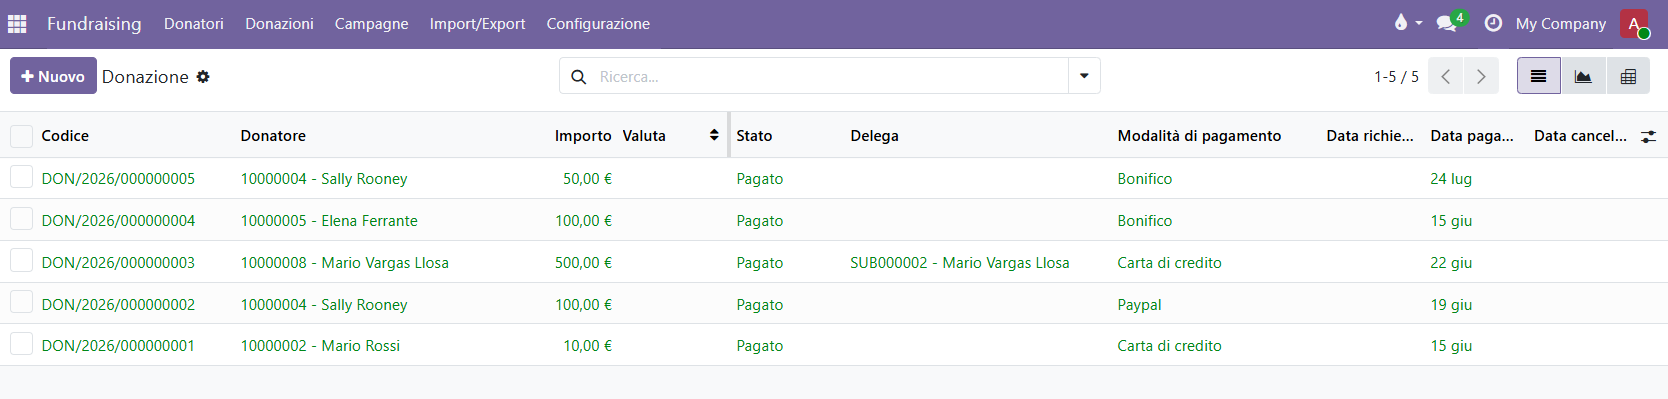Click the 500,00 € amount cell

[583, 262]
